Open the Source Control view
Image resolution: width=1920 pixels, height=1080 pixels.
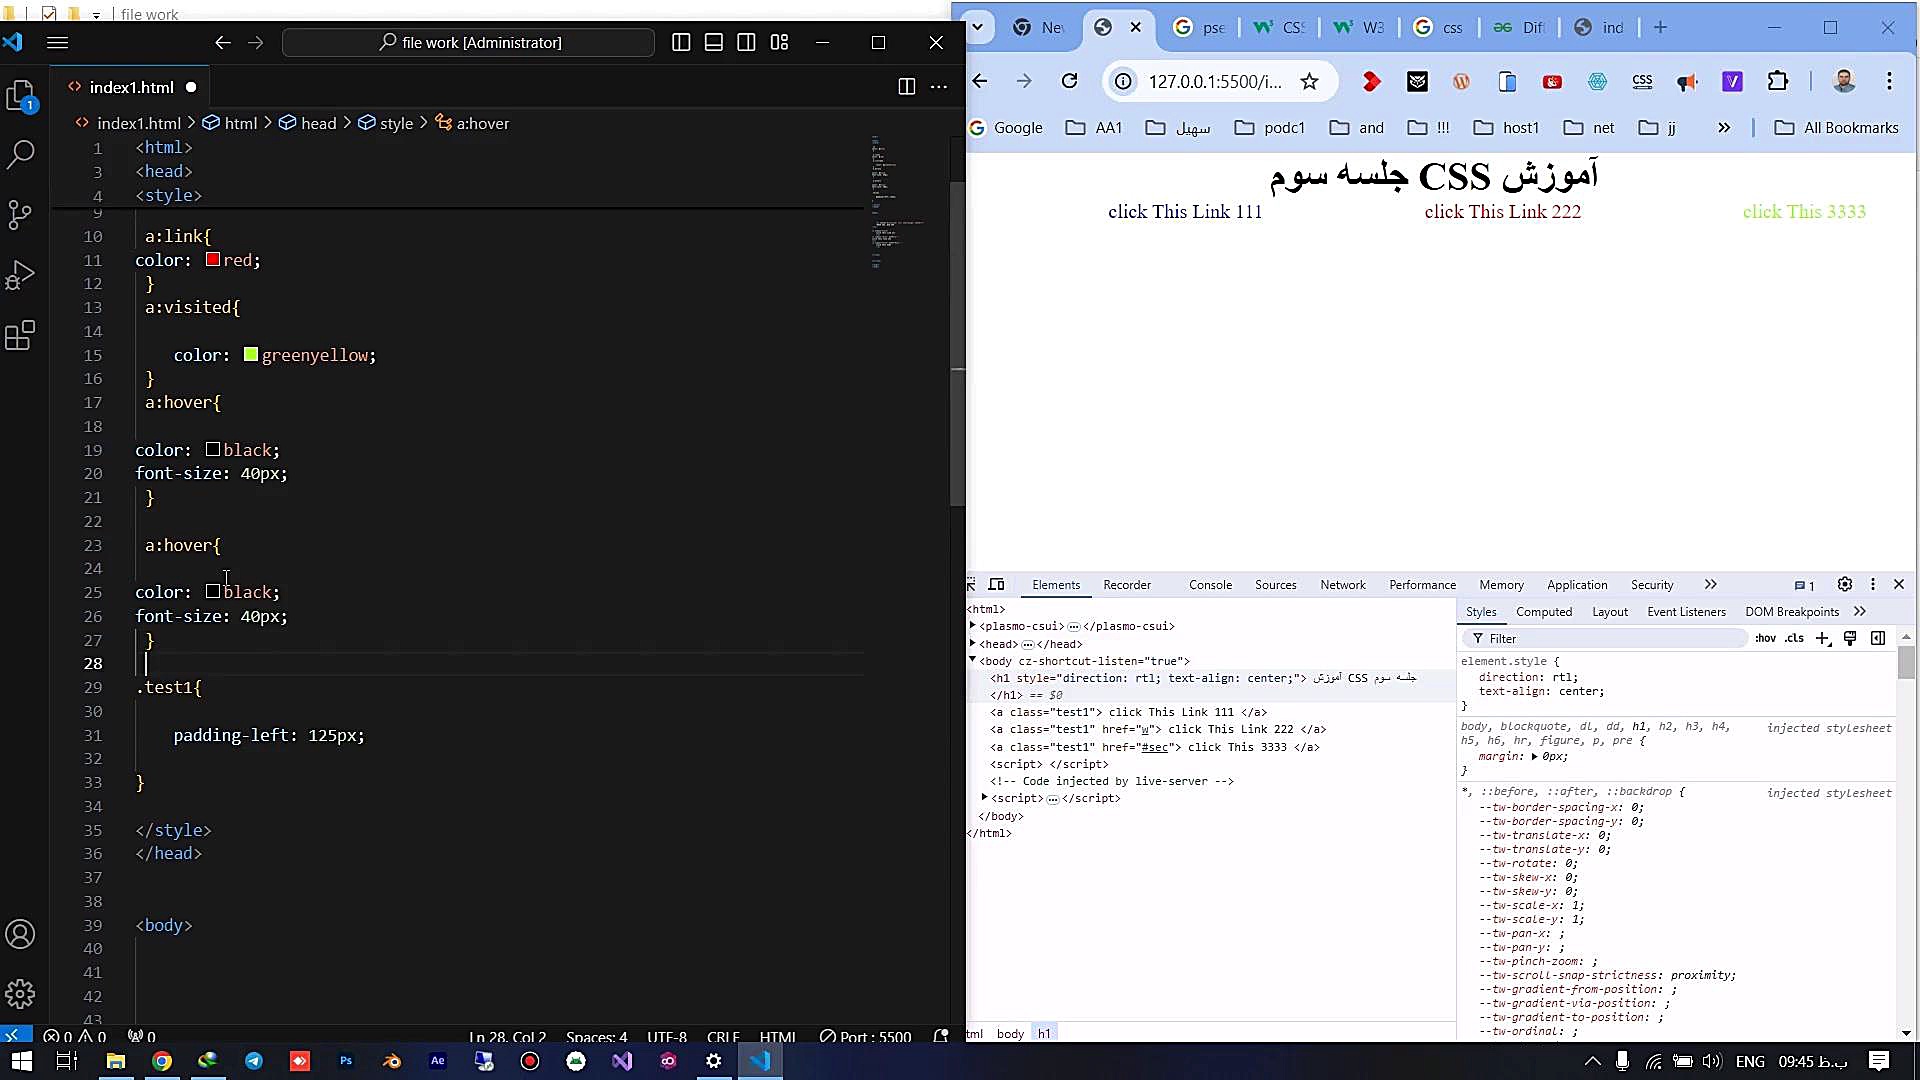tap(21, 214)
